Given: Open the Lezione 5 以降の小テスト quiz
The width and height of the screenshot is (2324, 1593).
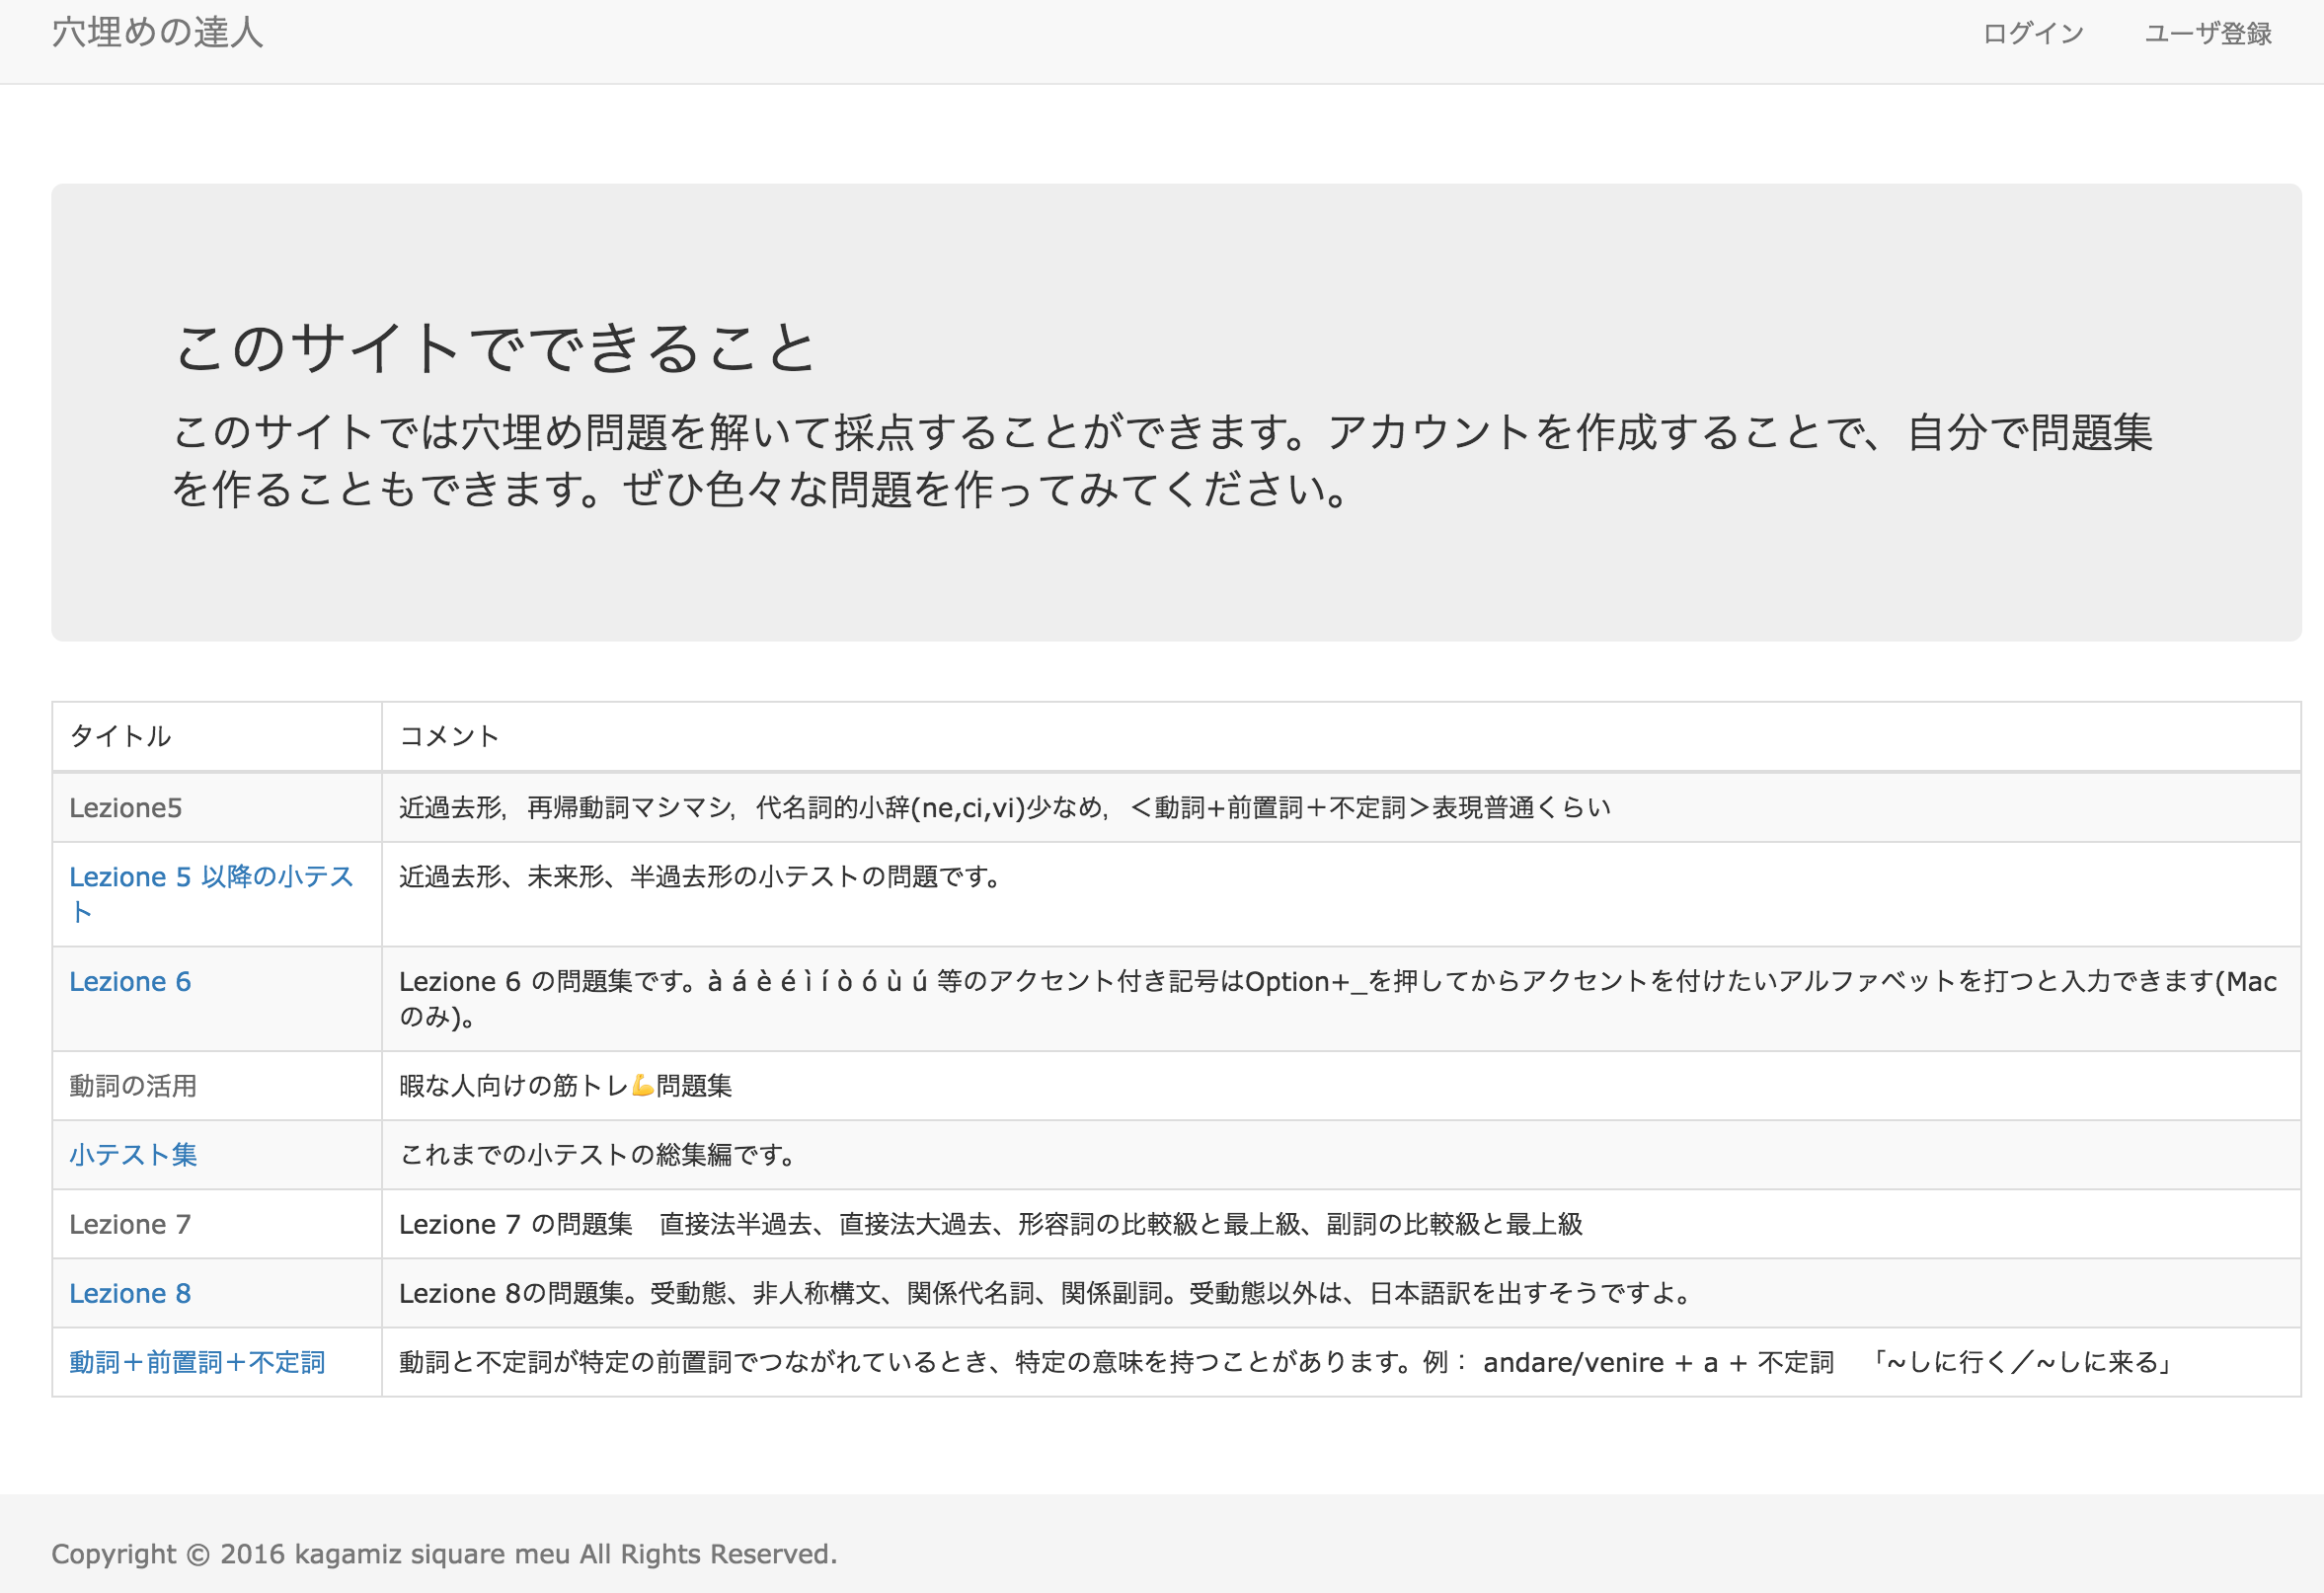Looking at the screenshot, I should coord(210,876).
